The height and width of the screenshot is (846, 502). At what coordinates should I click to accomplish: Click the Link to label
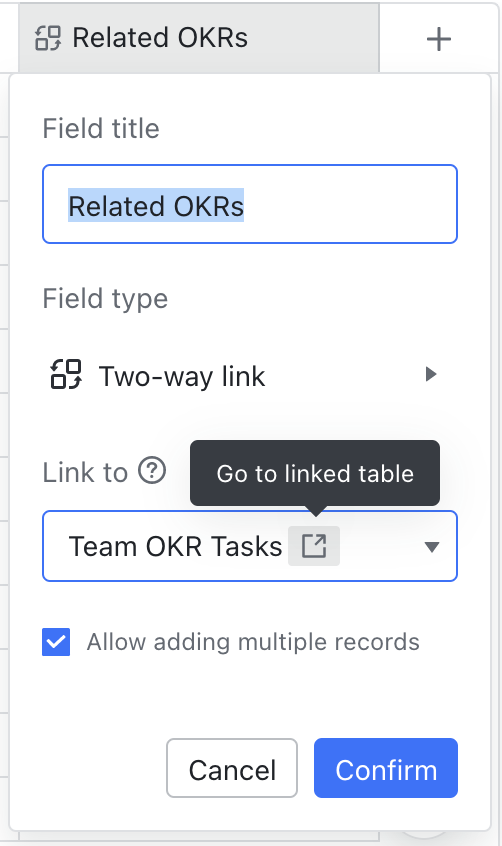tap(85, 472)
